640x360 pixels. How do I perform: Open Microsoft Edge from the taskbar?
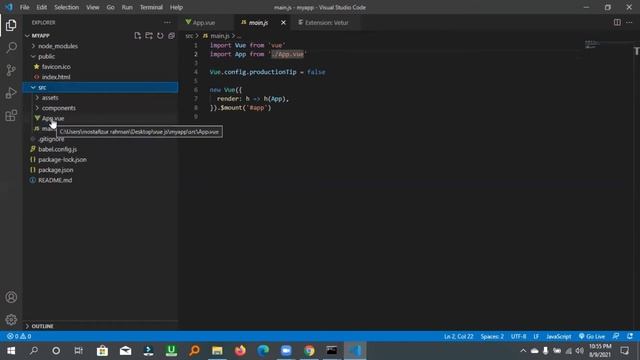(x=263, y=351)
